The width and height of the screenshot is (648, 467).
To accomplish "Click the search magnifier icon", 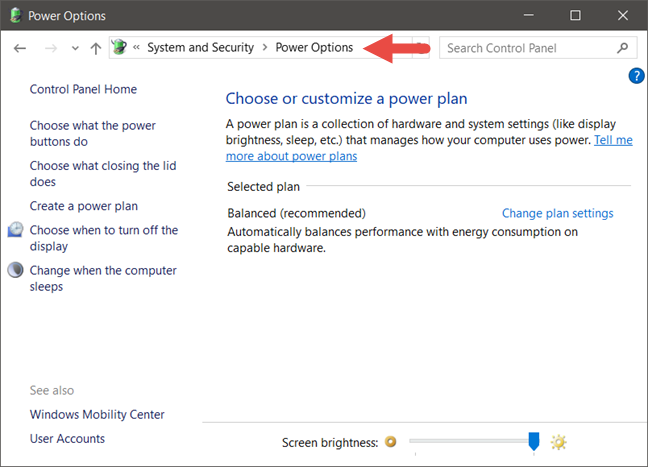I will tap(622, 47).
